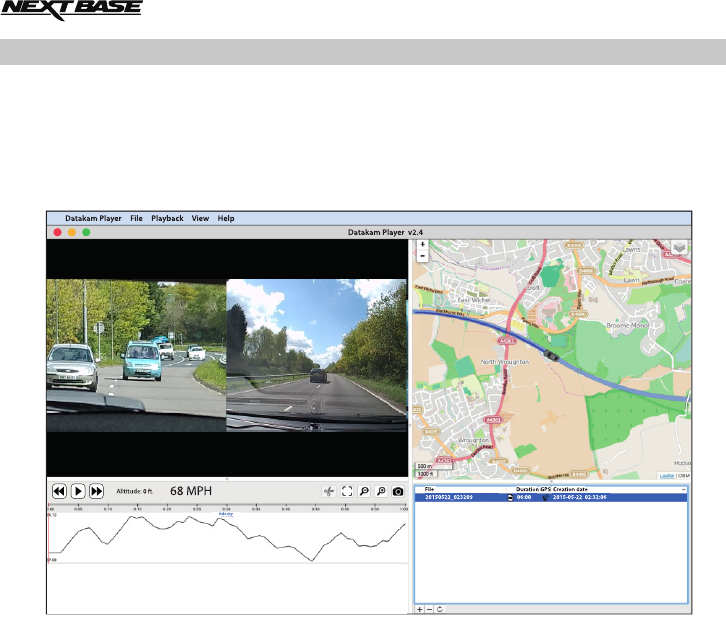Click the rewind playback button

[x=59, y=491]
